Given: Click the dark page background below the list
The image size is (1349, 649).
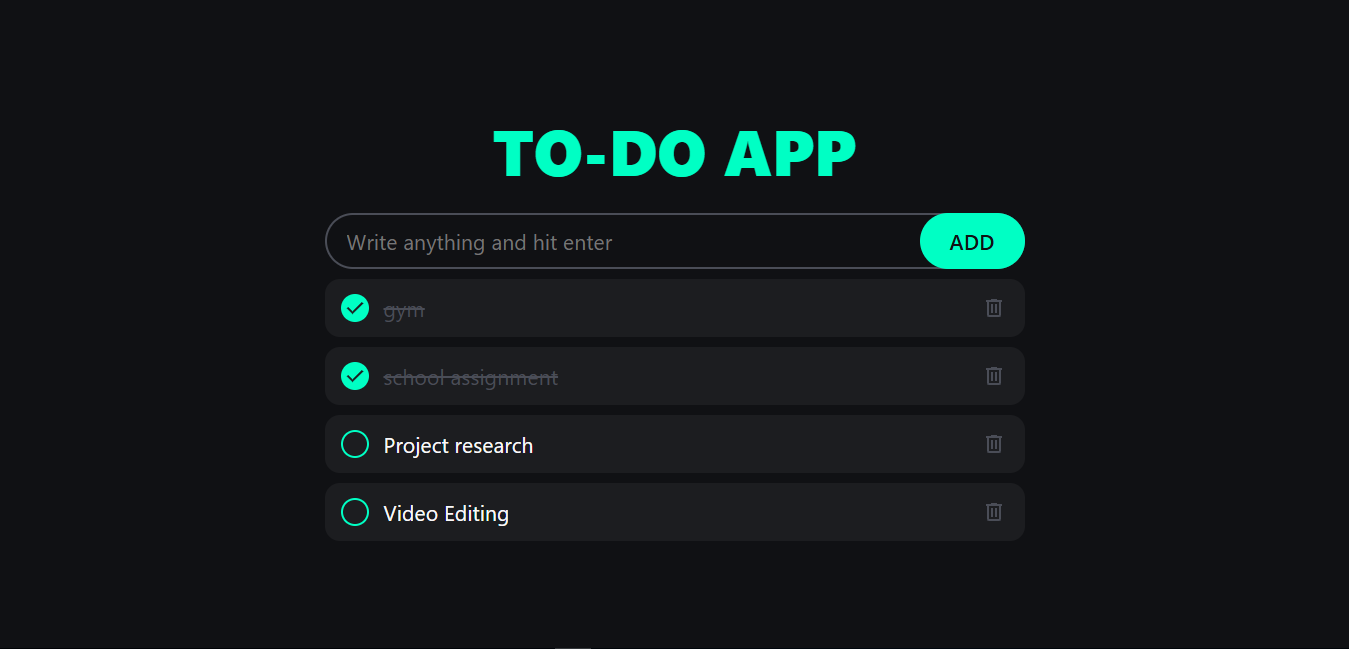Looking at the screenshot, I should click(x=675, y=595).
